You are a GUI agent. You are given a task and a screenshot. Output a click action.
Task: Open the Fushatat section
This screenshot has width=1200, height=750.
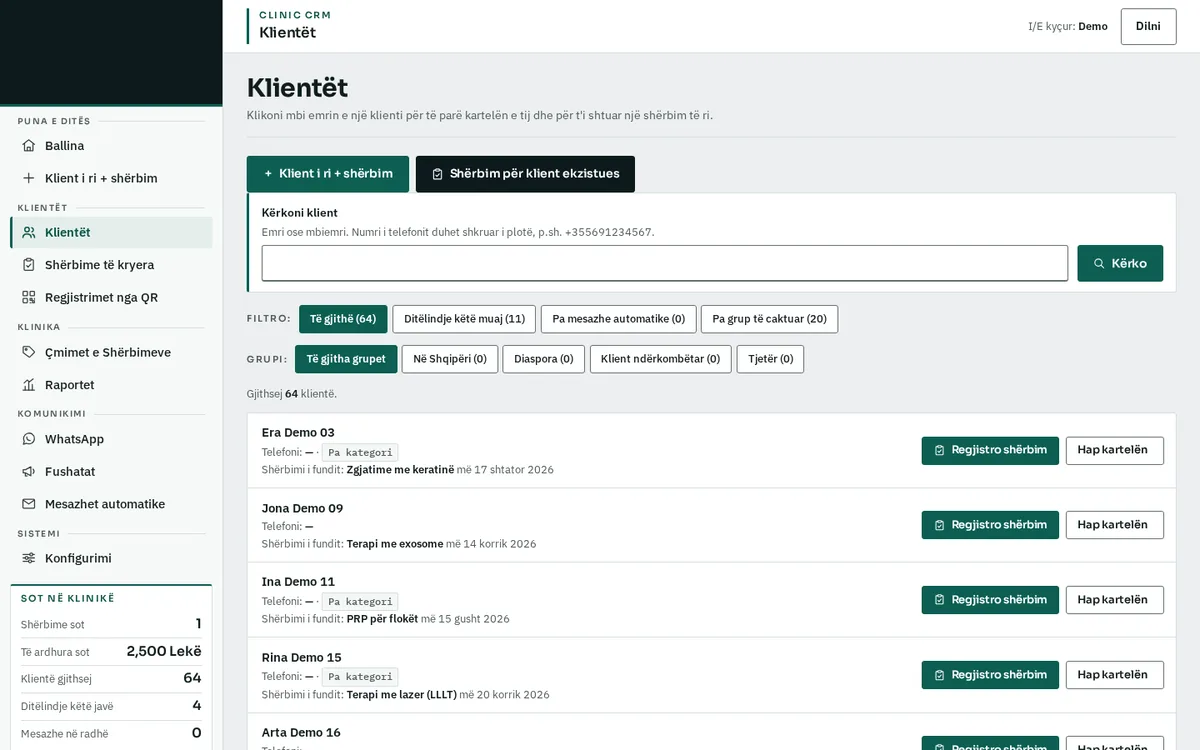click(x=111, y=471)
